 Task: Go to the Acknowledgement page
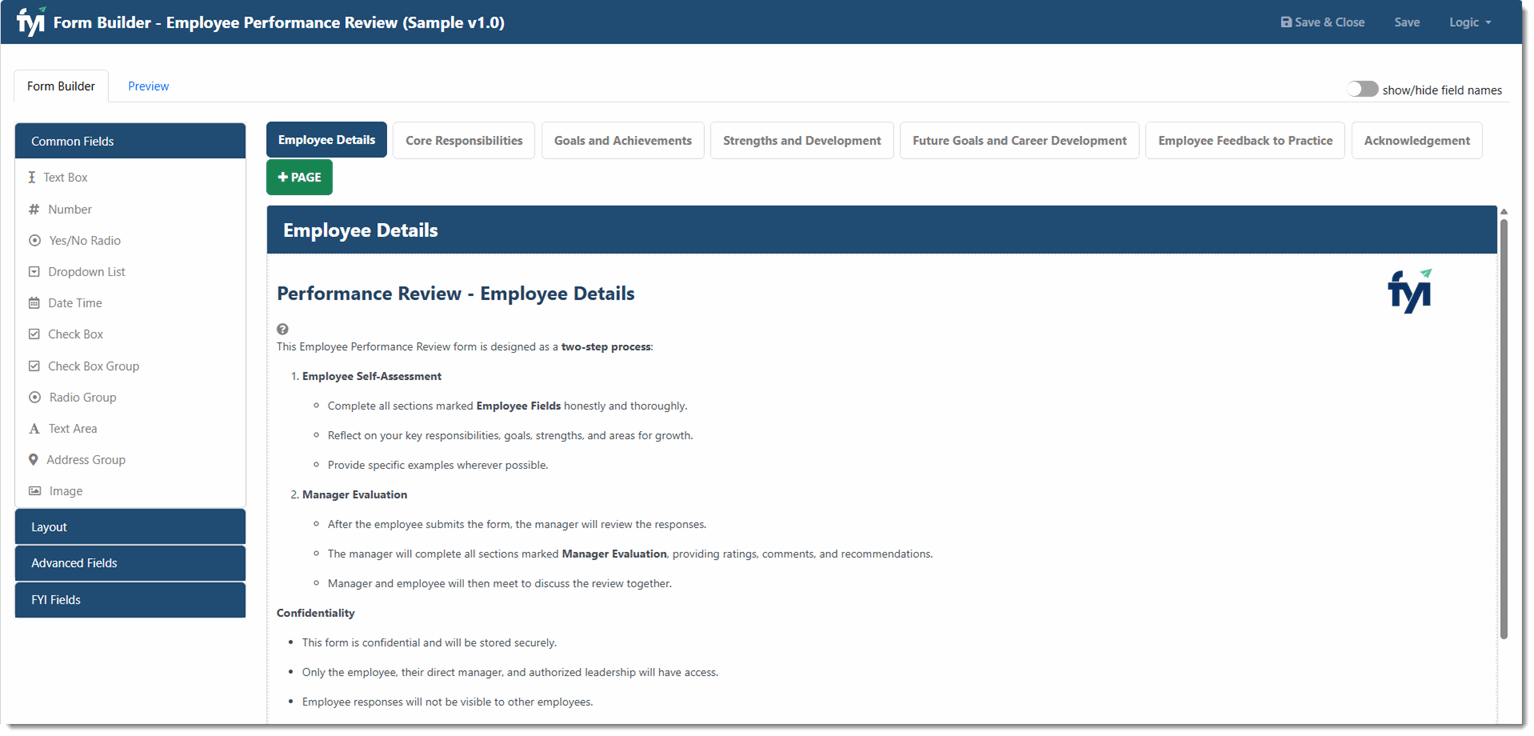point(1417,140)
